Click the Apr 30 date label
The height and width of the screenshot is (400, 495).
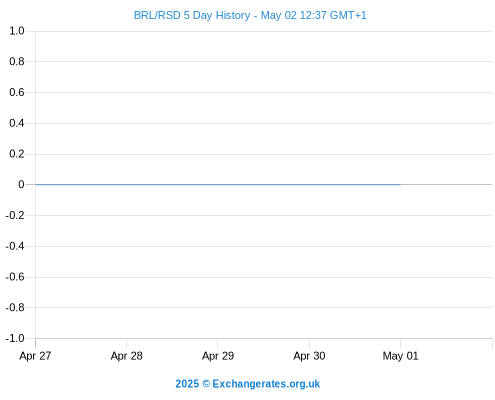(309, 356)
